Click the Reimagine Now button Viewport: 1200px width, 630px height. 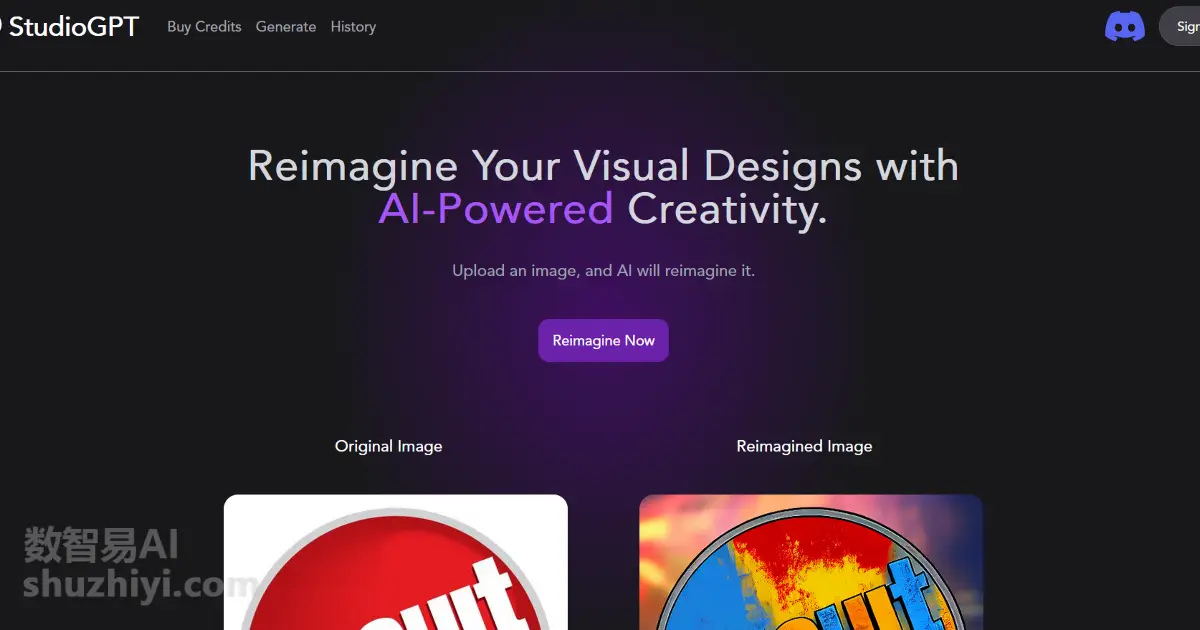click(x=603, y=341)
